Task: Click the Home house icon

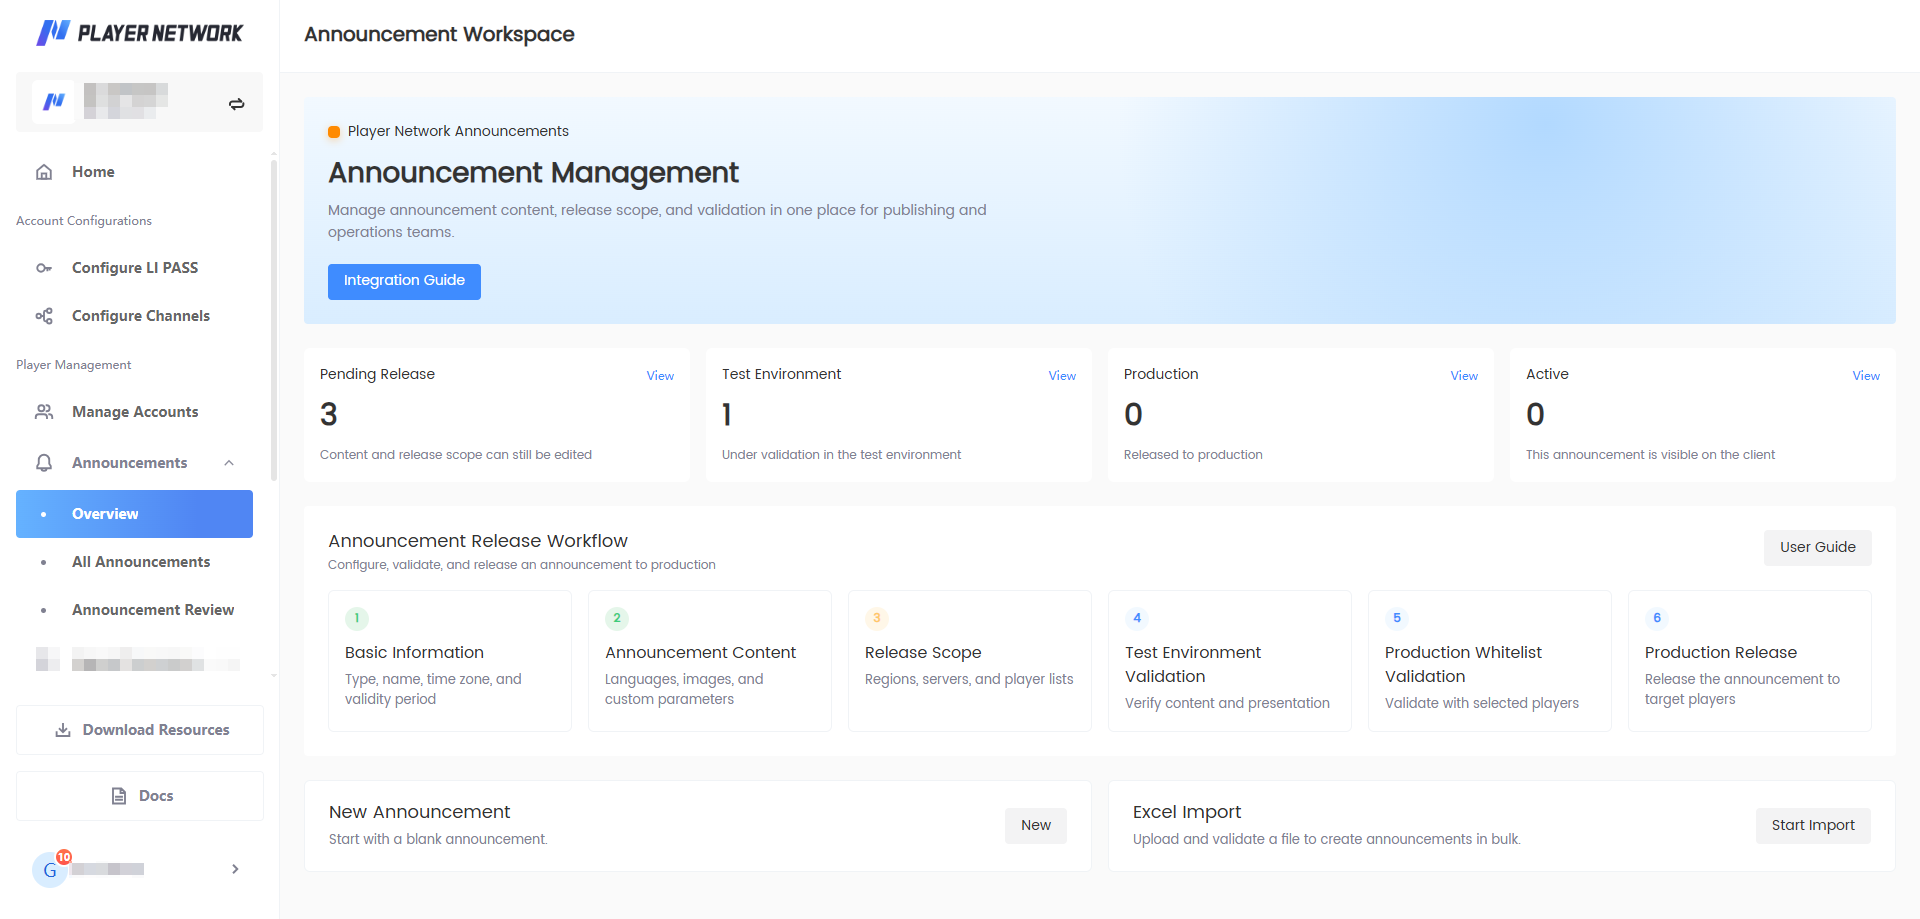Action: [44, 172]
